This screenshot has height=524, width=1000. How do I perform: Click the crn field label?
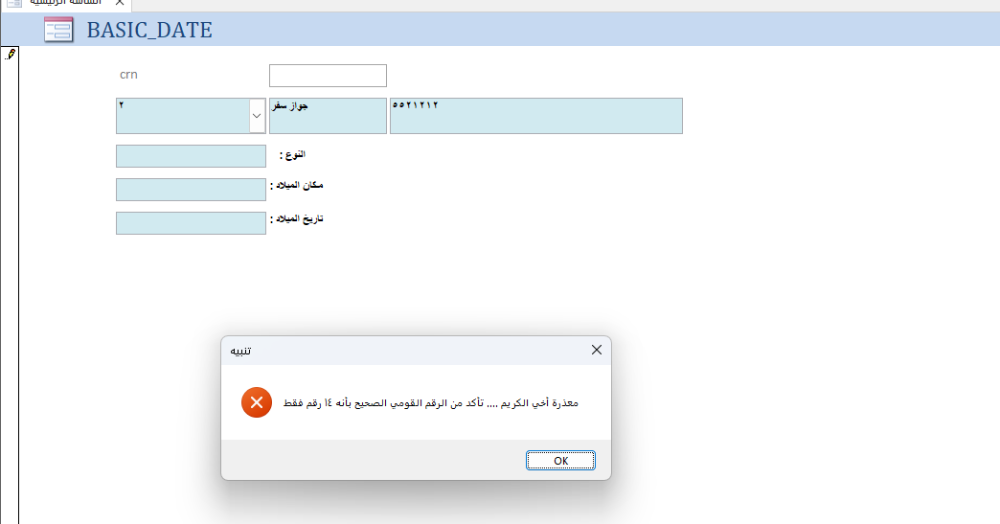pyautogui.click(x=128, y=75)
